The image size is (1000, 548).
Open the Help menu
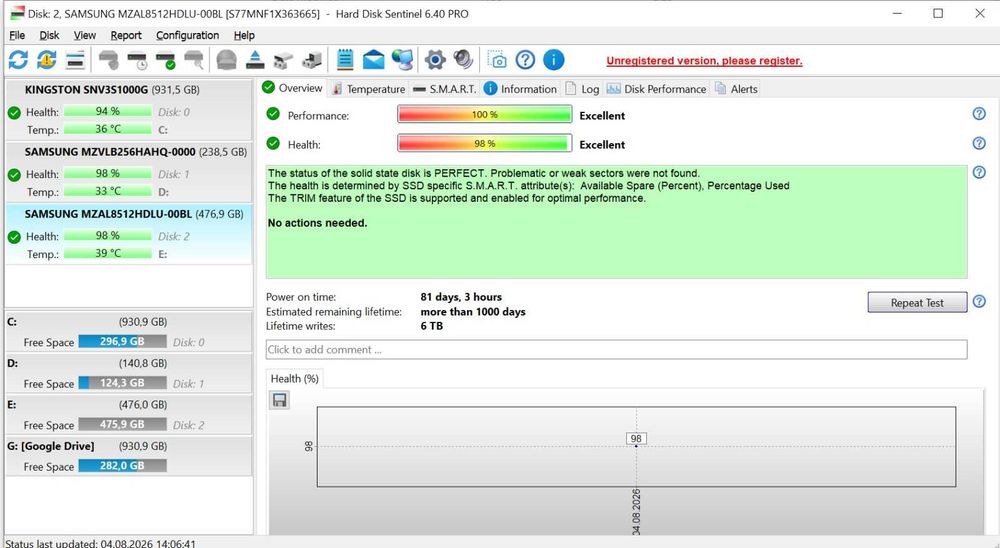[x=244, y=35]
